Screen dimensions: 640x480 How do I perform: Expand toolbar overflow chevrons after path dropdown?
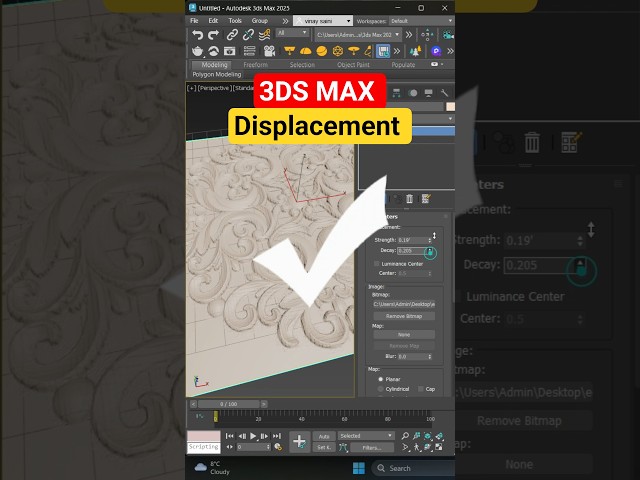pos(409,35)
